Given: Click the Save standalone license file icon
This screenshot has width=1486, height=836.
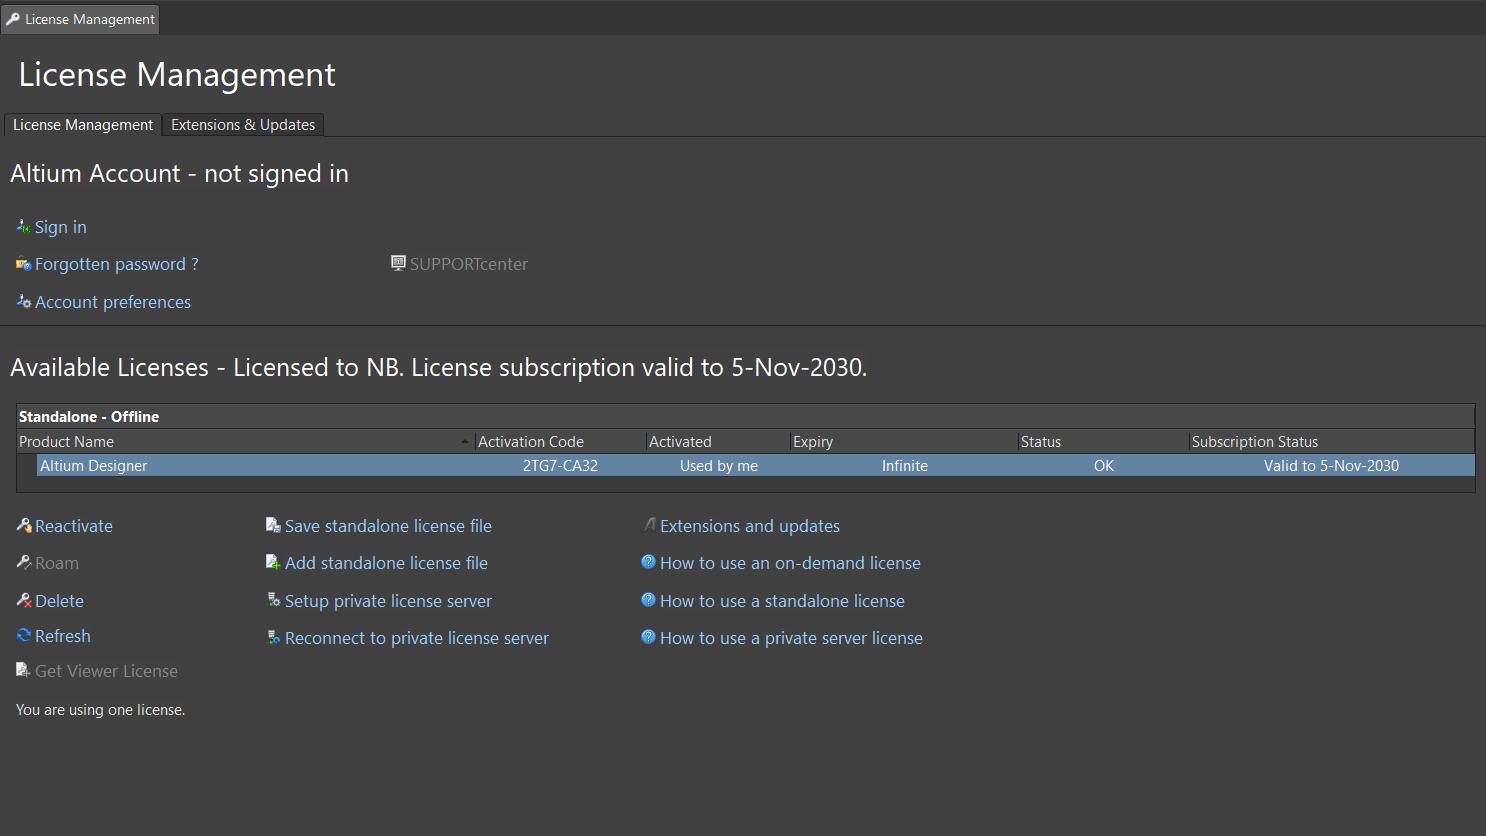Looking at the screenshot, I should (x=273, y=525).
